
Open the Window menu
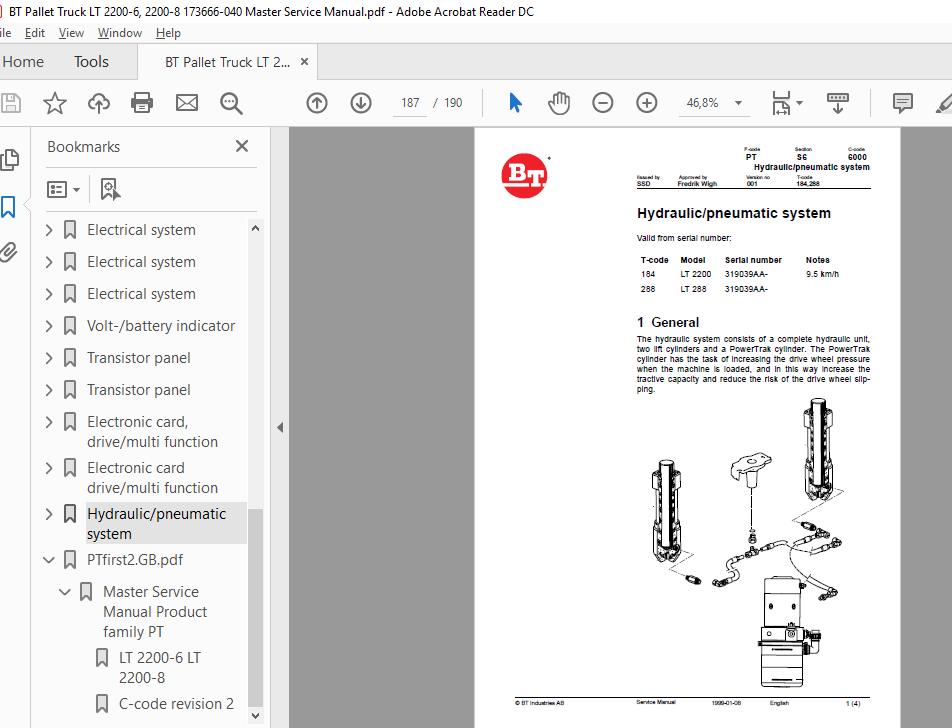tap(120, 33)
